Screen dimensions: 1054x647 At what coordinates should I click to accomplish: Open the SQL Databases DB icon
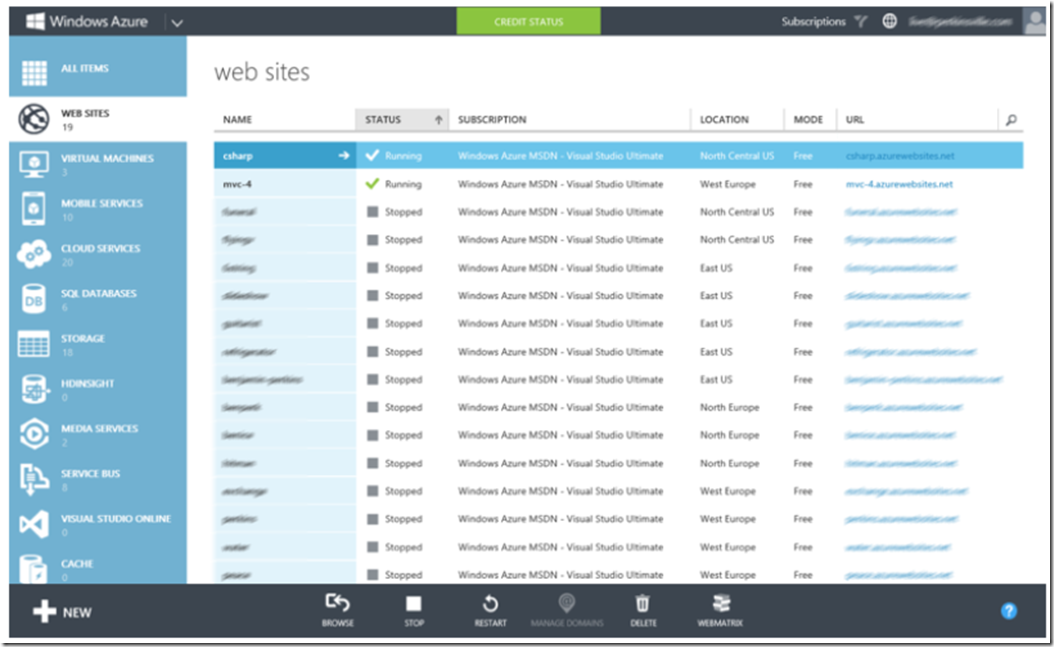(34, 299)
